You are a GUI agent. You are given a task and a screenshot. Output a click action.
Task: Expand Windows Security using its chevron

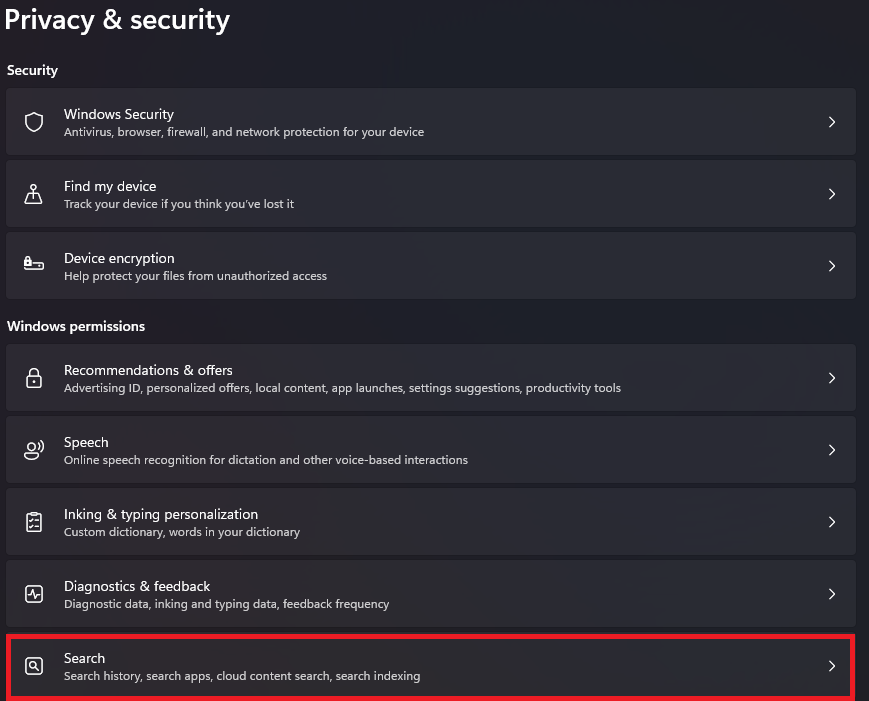pos(832,122)
